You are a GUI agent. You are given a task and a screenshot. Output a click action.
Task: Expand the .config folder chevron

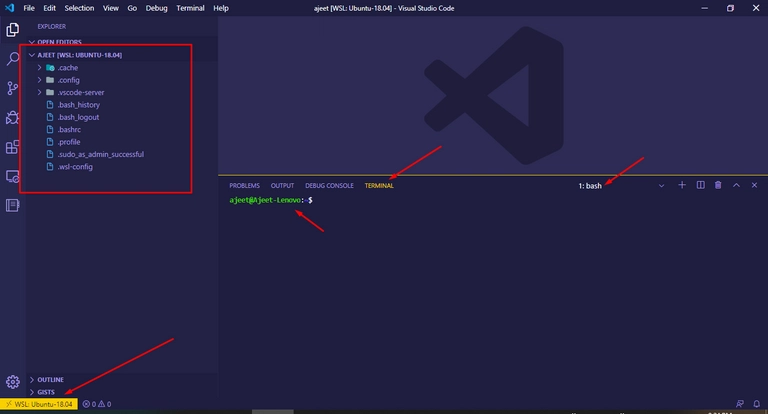pos(39,80)
